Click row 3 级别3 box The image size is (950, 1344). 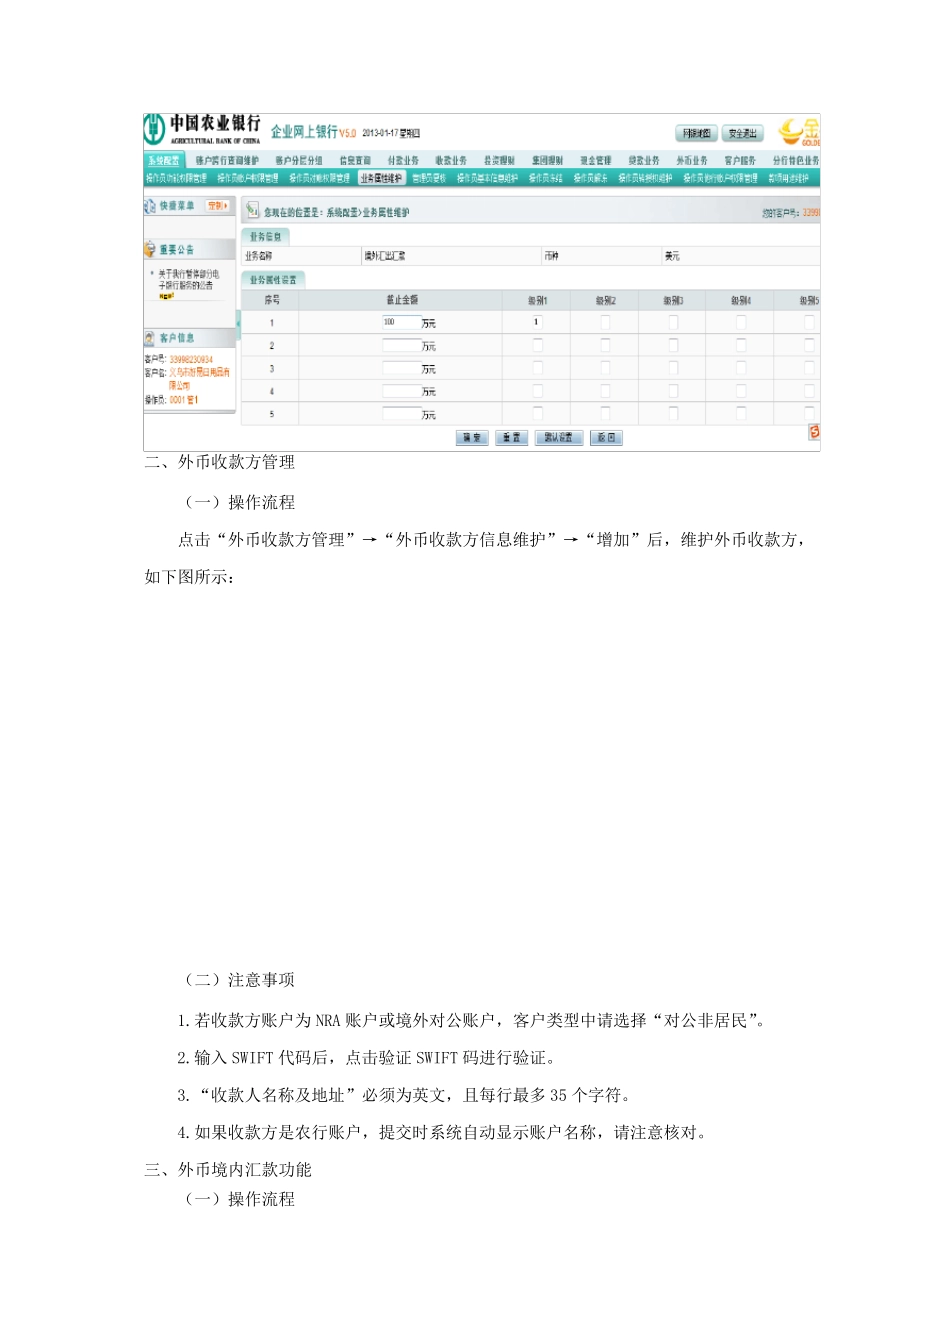[673, 368]
